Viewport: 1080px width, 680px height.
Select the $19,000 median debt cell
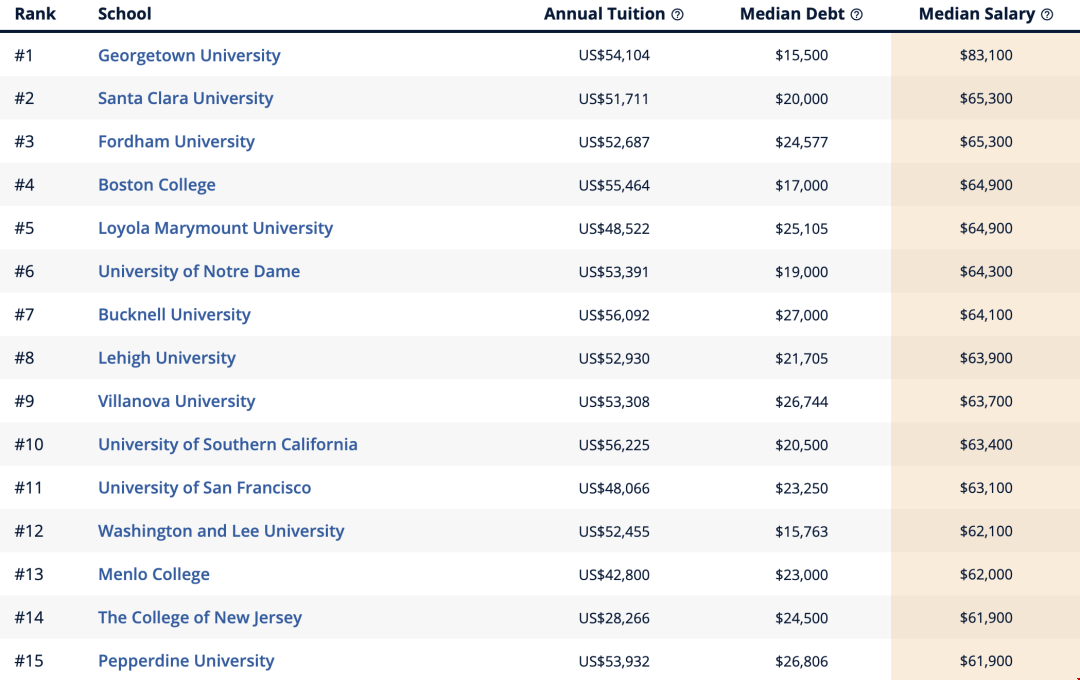click(801, 271)
